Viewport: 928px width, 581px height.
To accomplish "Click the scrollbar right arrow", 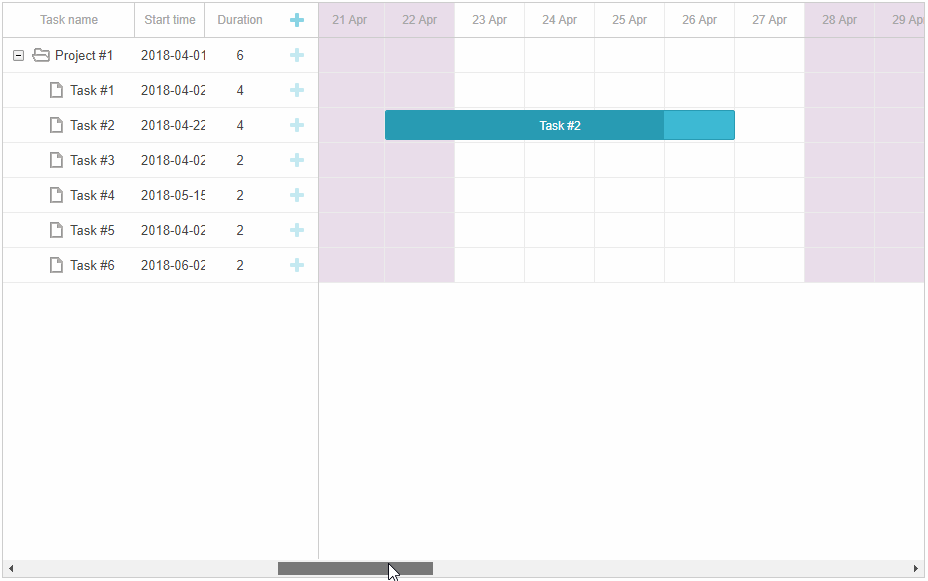I will pyautogui.click(x=916, y=569).
